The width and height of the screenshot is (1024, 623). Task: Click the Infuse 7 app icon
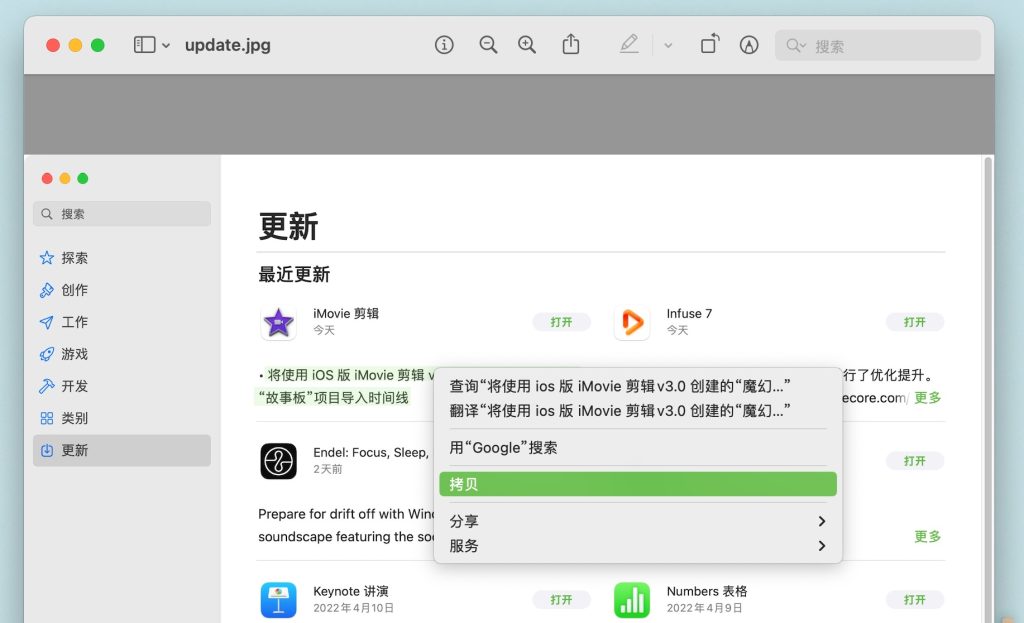coord(632,322)
